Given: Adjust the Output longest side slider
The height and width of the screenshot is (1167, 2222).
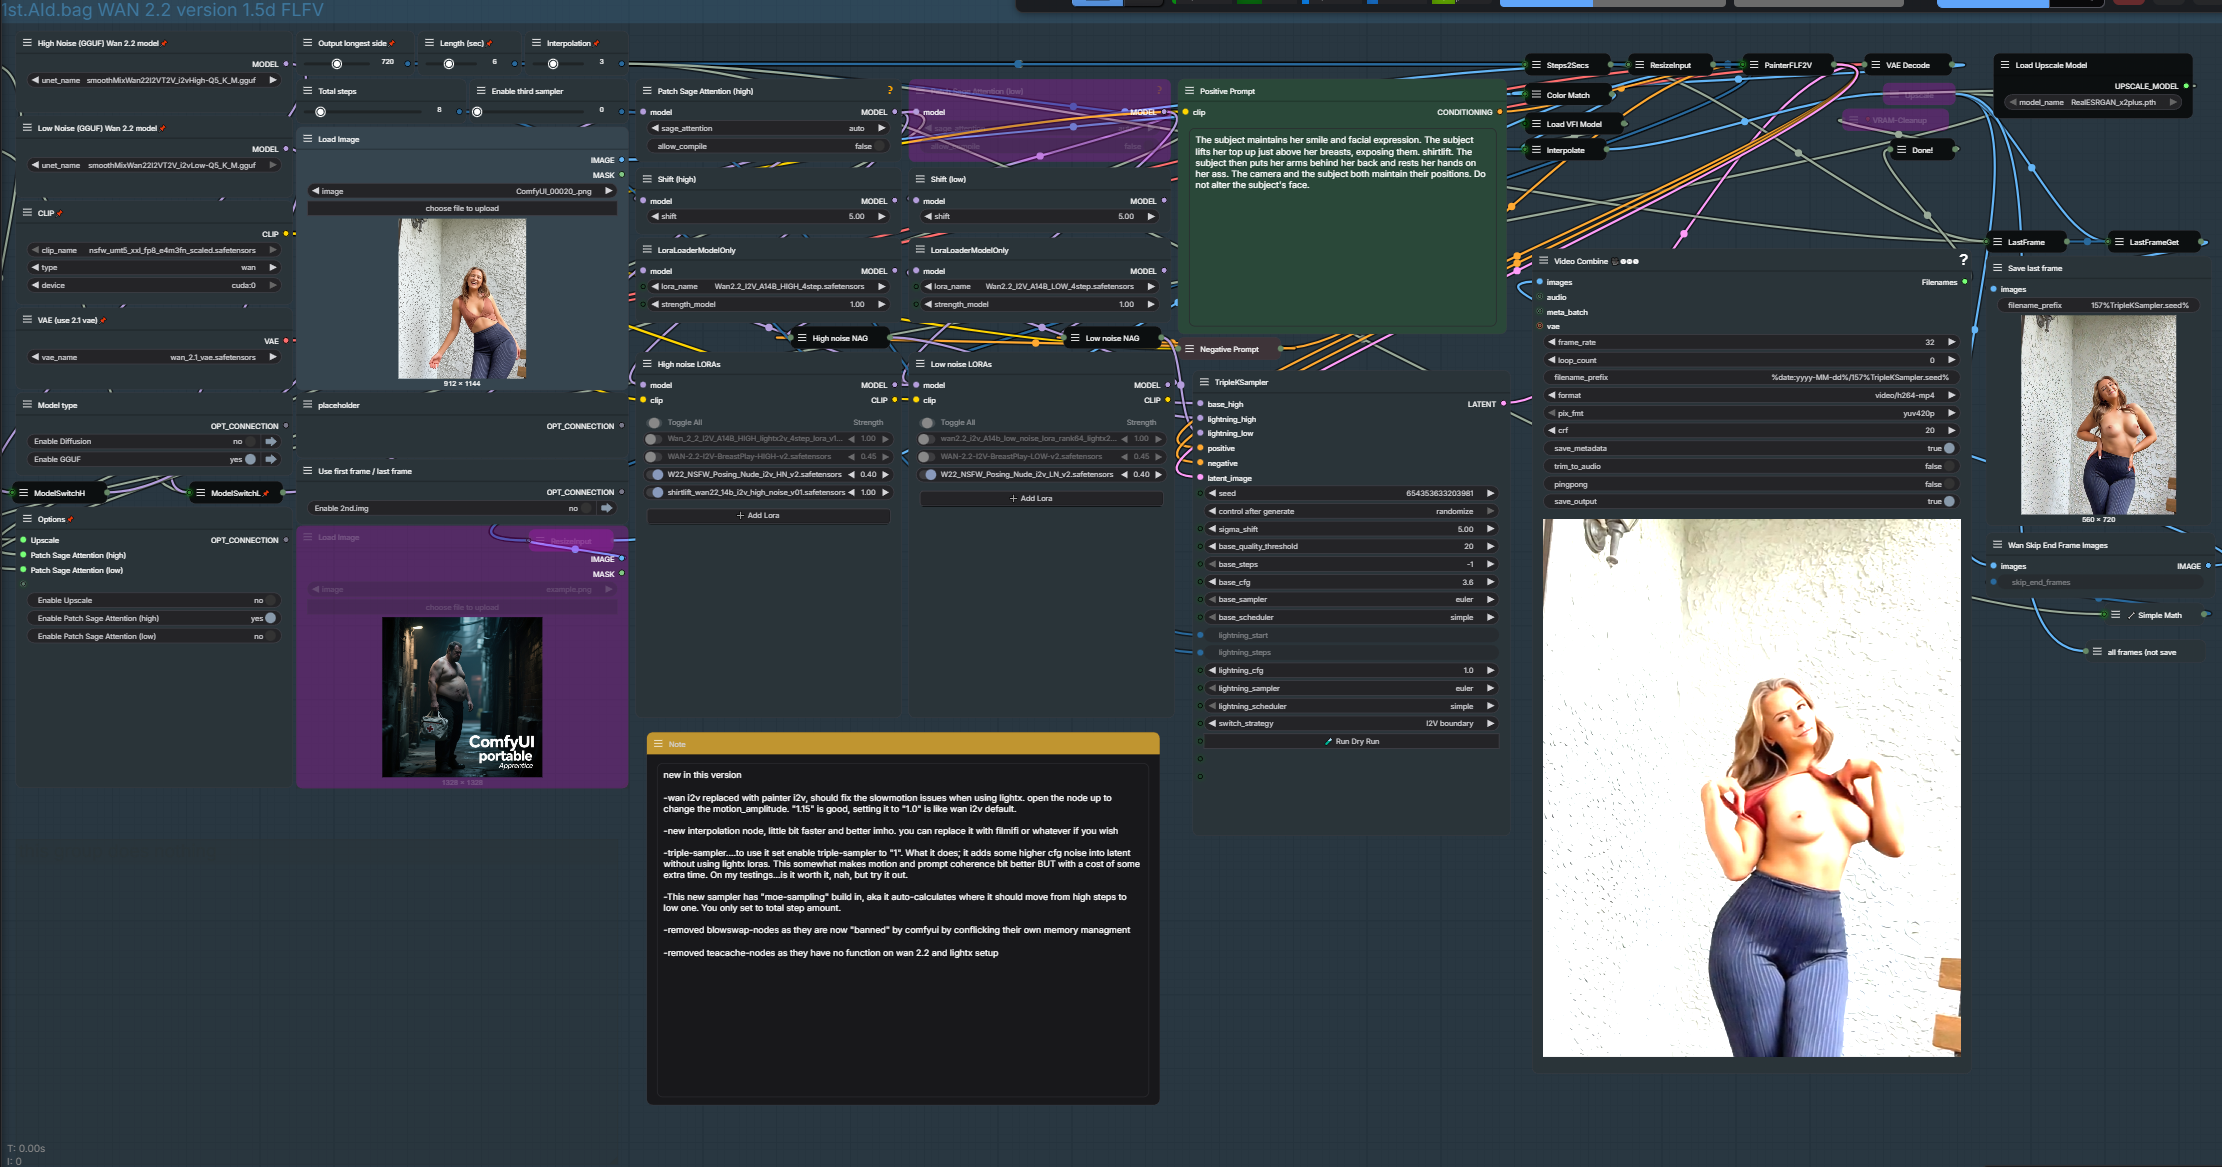Looking at the screenshot, I should [337, 64].
